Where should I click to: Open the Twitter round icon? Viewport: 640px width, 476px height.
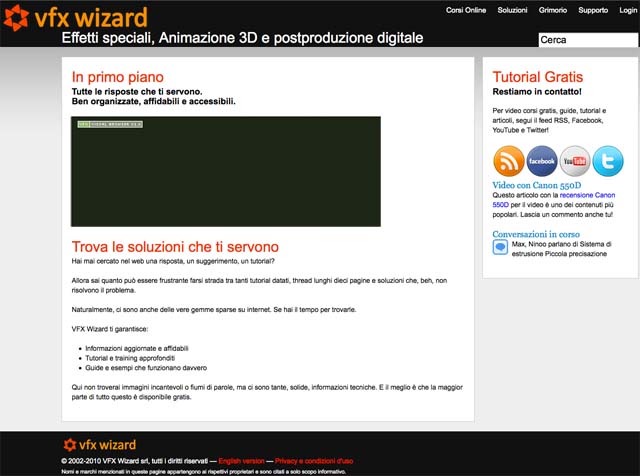(x=608, y=161)
